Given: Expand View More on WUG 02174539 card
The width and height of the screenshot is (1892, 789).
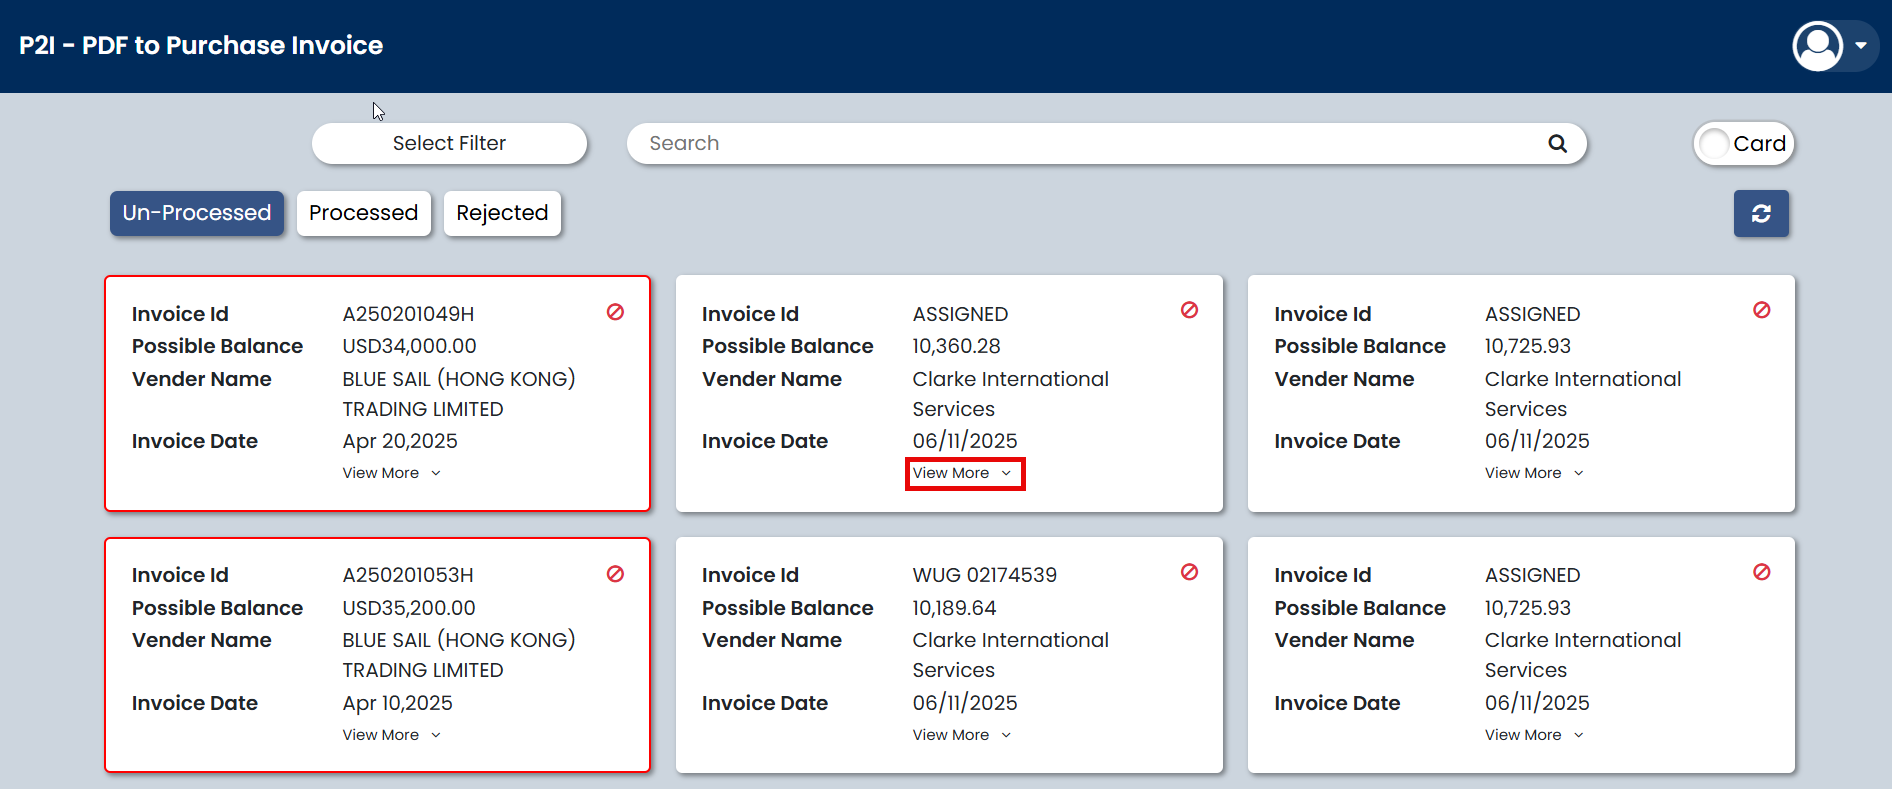Looking at the screenshot, I should (962, 735).
